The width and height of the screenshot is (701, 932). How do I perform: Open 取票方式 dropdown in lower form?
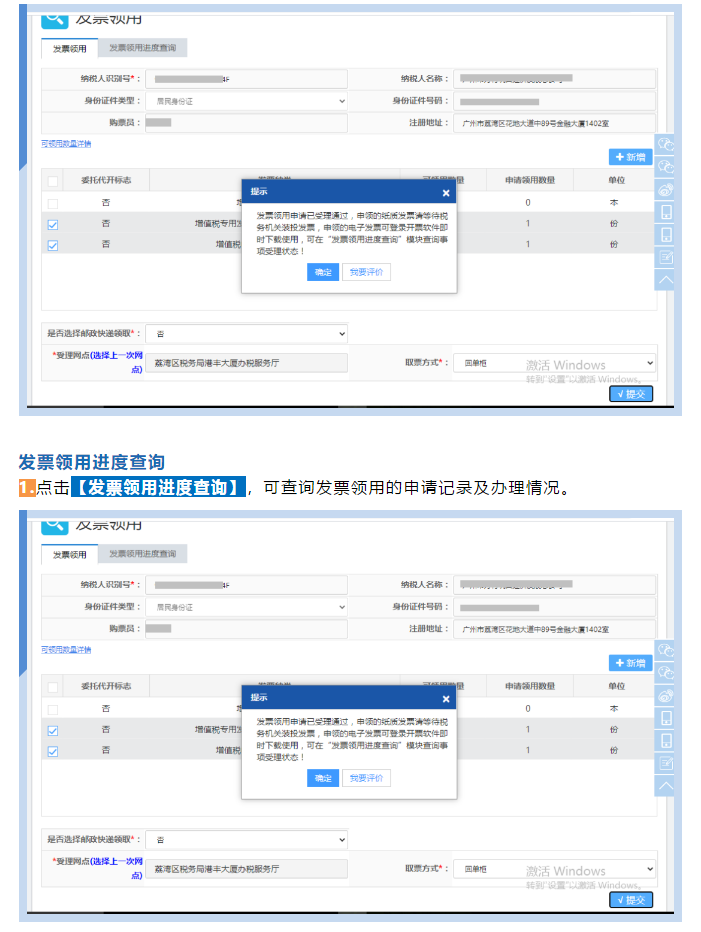(554, 870)
